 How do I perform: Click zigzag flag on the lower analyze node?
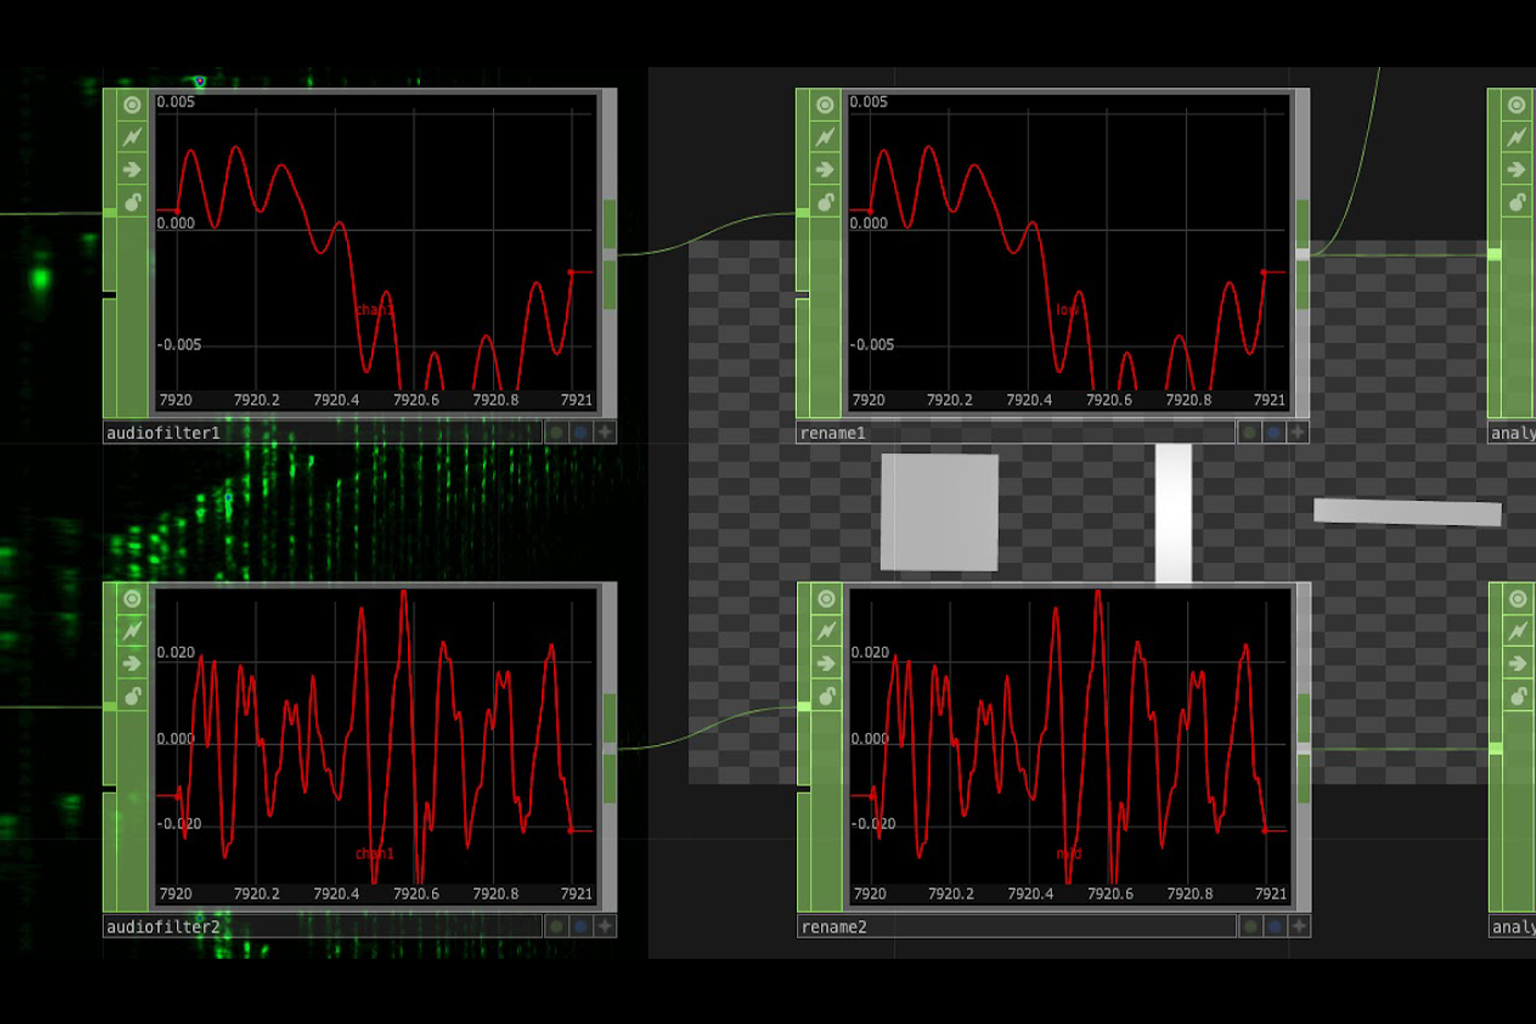[x=1518, y=631]
